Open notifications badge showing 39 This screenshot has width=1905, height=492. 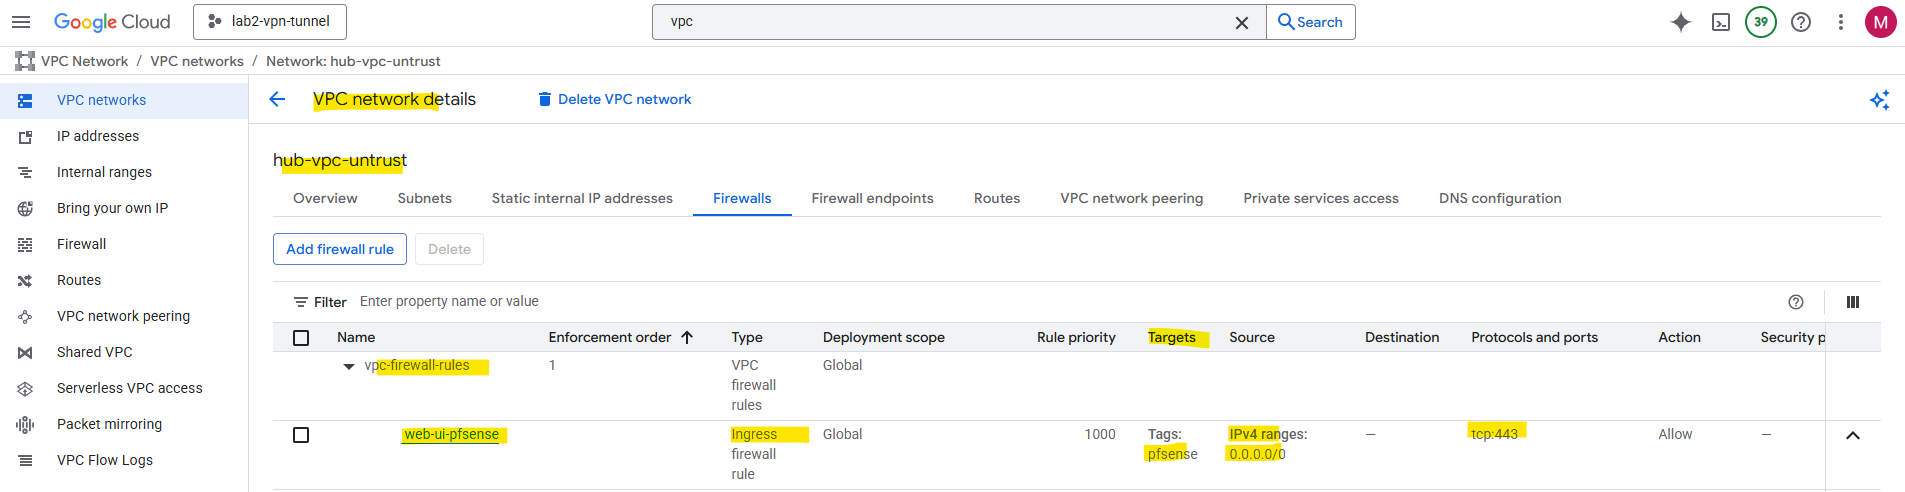(x=1761, y=22)
